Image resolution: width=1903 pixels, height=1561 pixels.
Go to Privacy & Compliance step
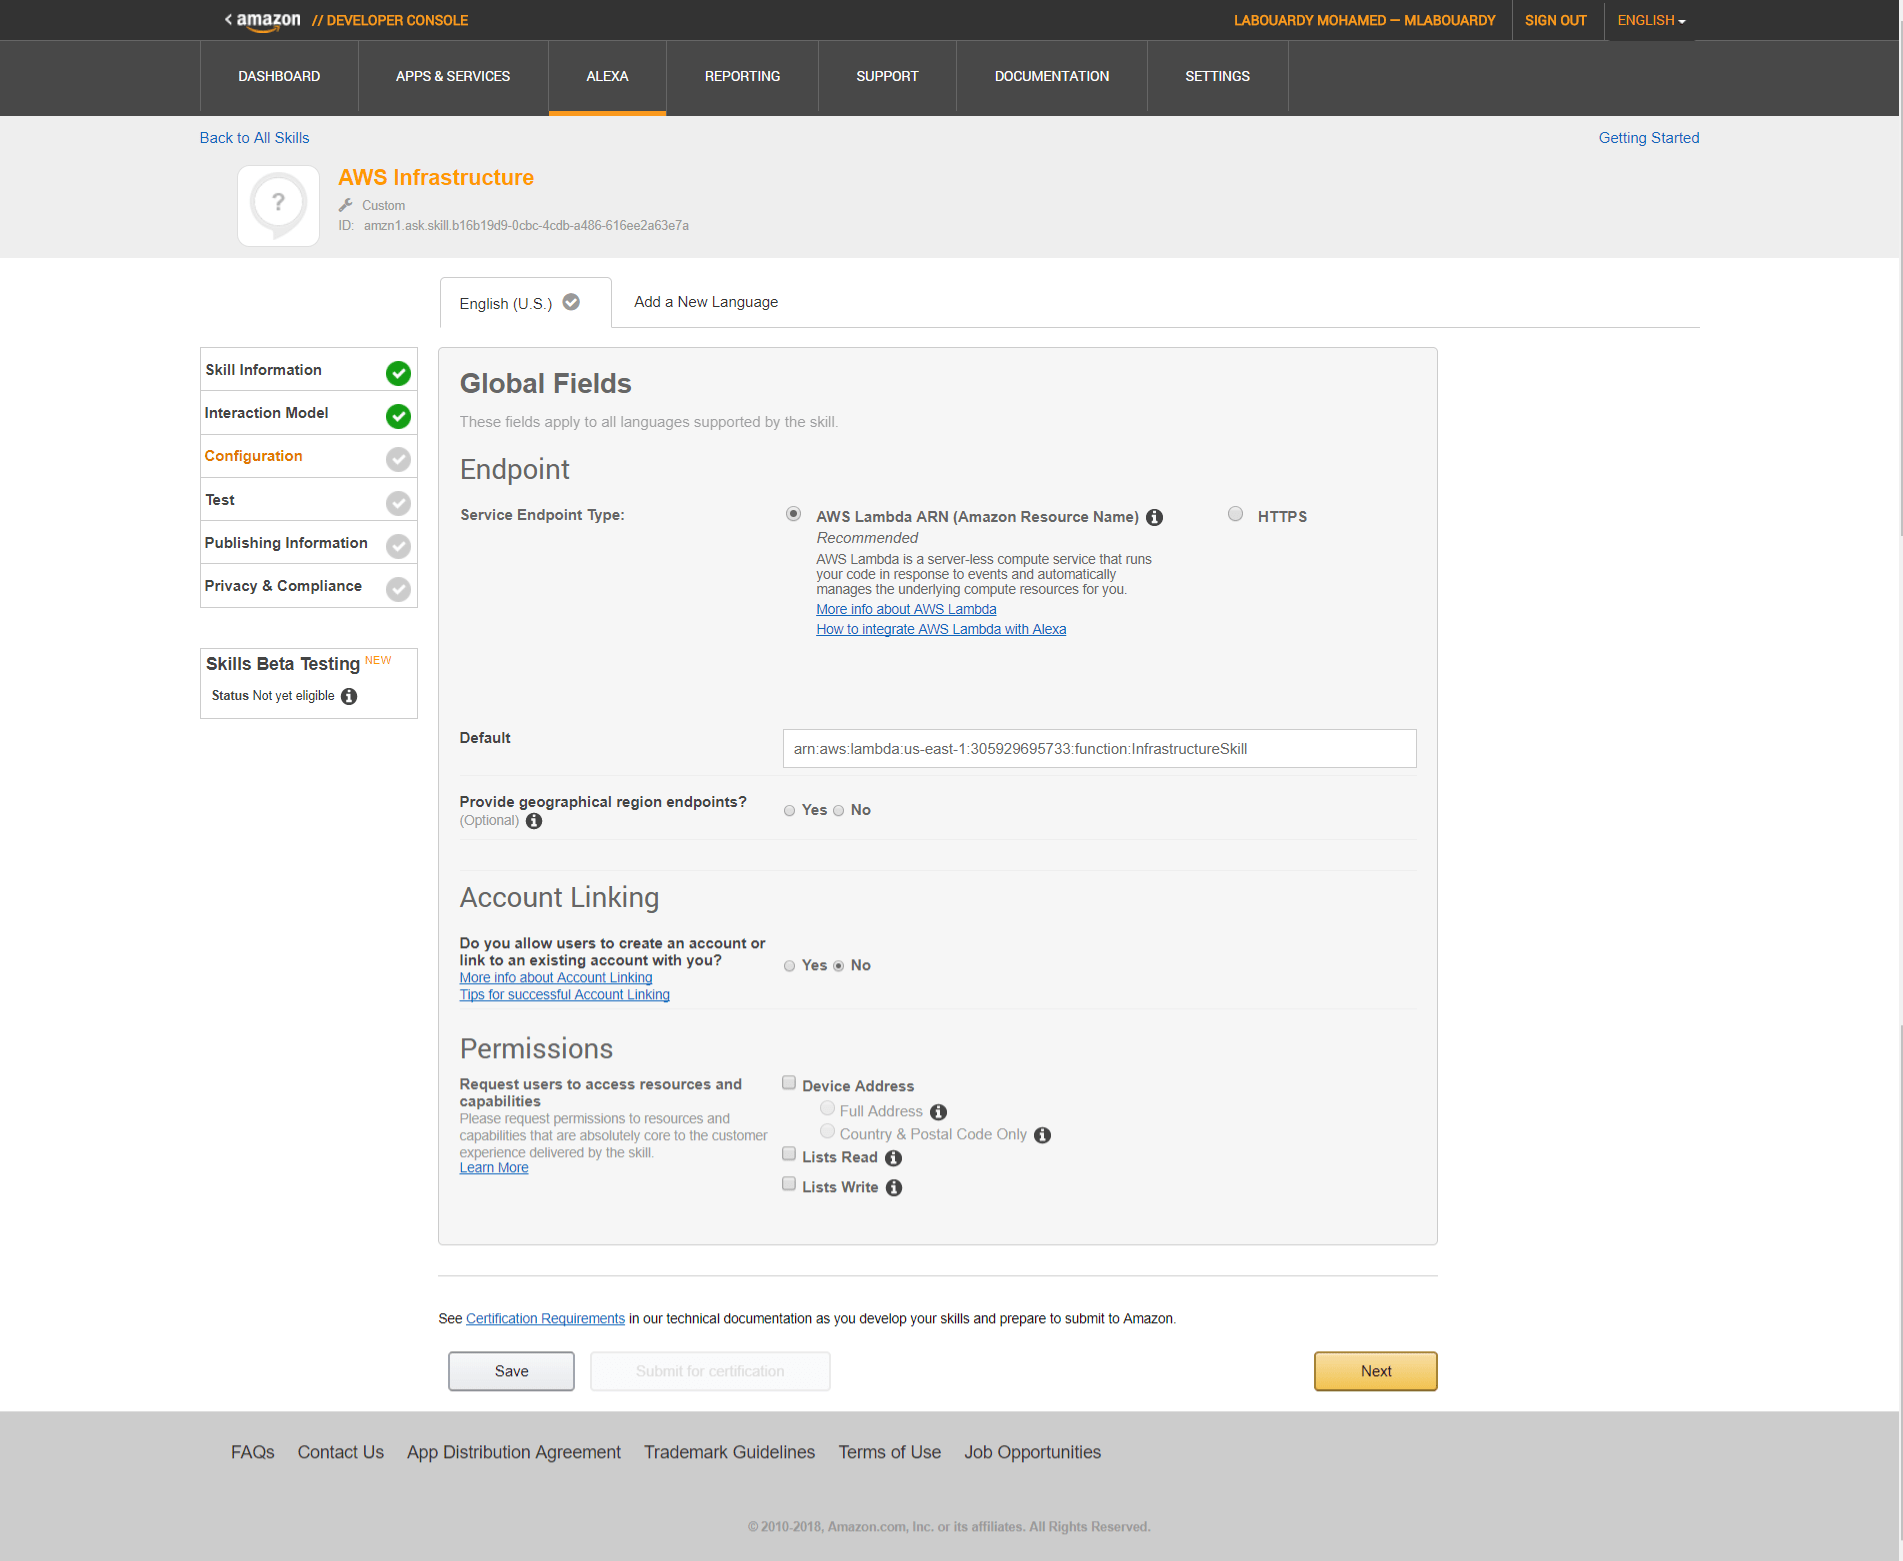[308, 586]
